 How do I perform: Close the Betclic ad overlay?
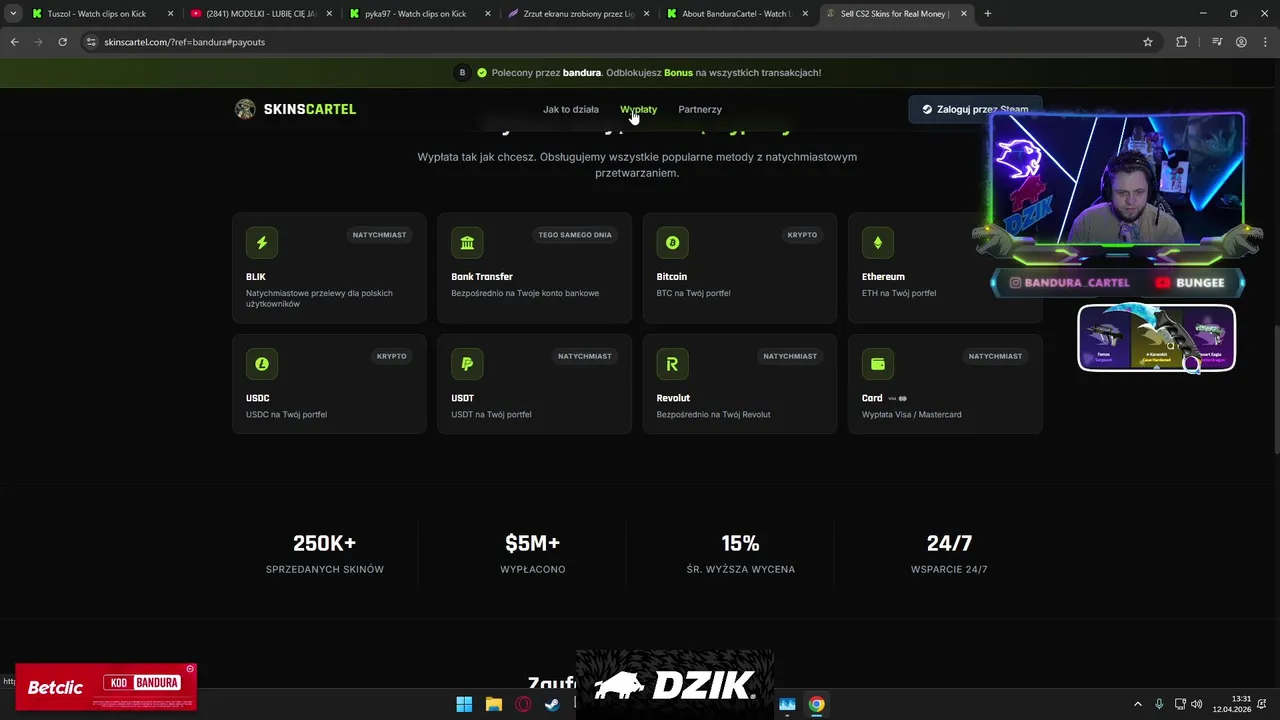coord(190,669)
